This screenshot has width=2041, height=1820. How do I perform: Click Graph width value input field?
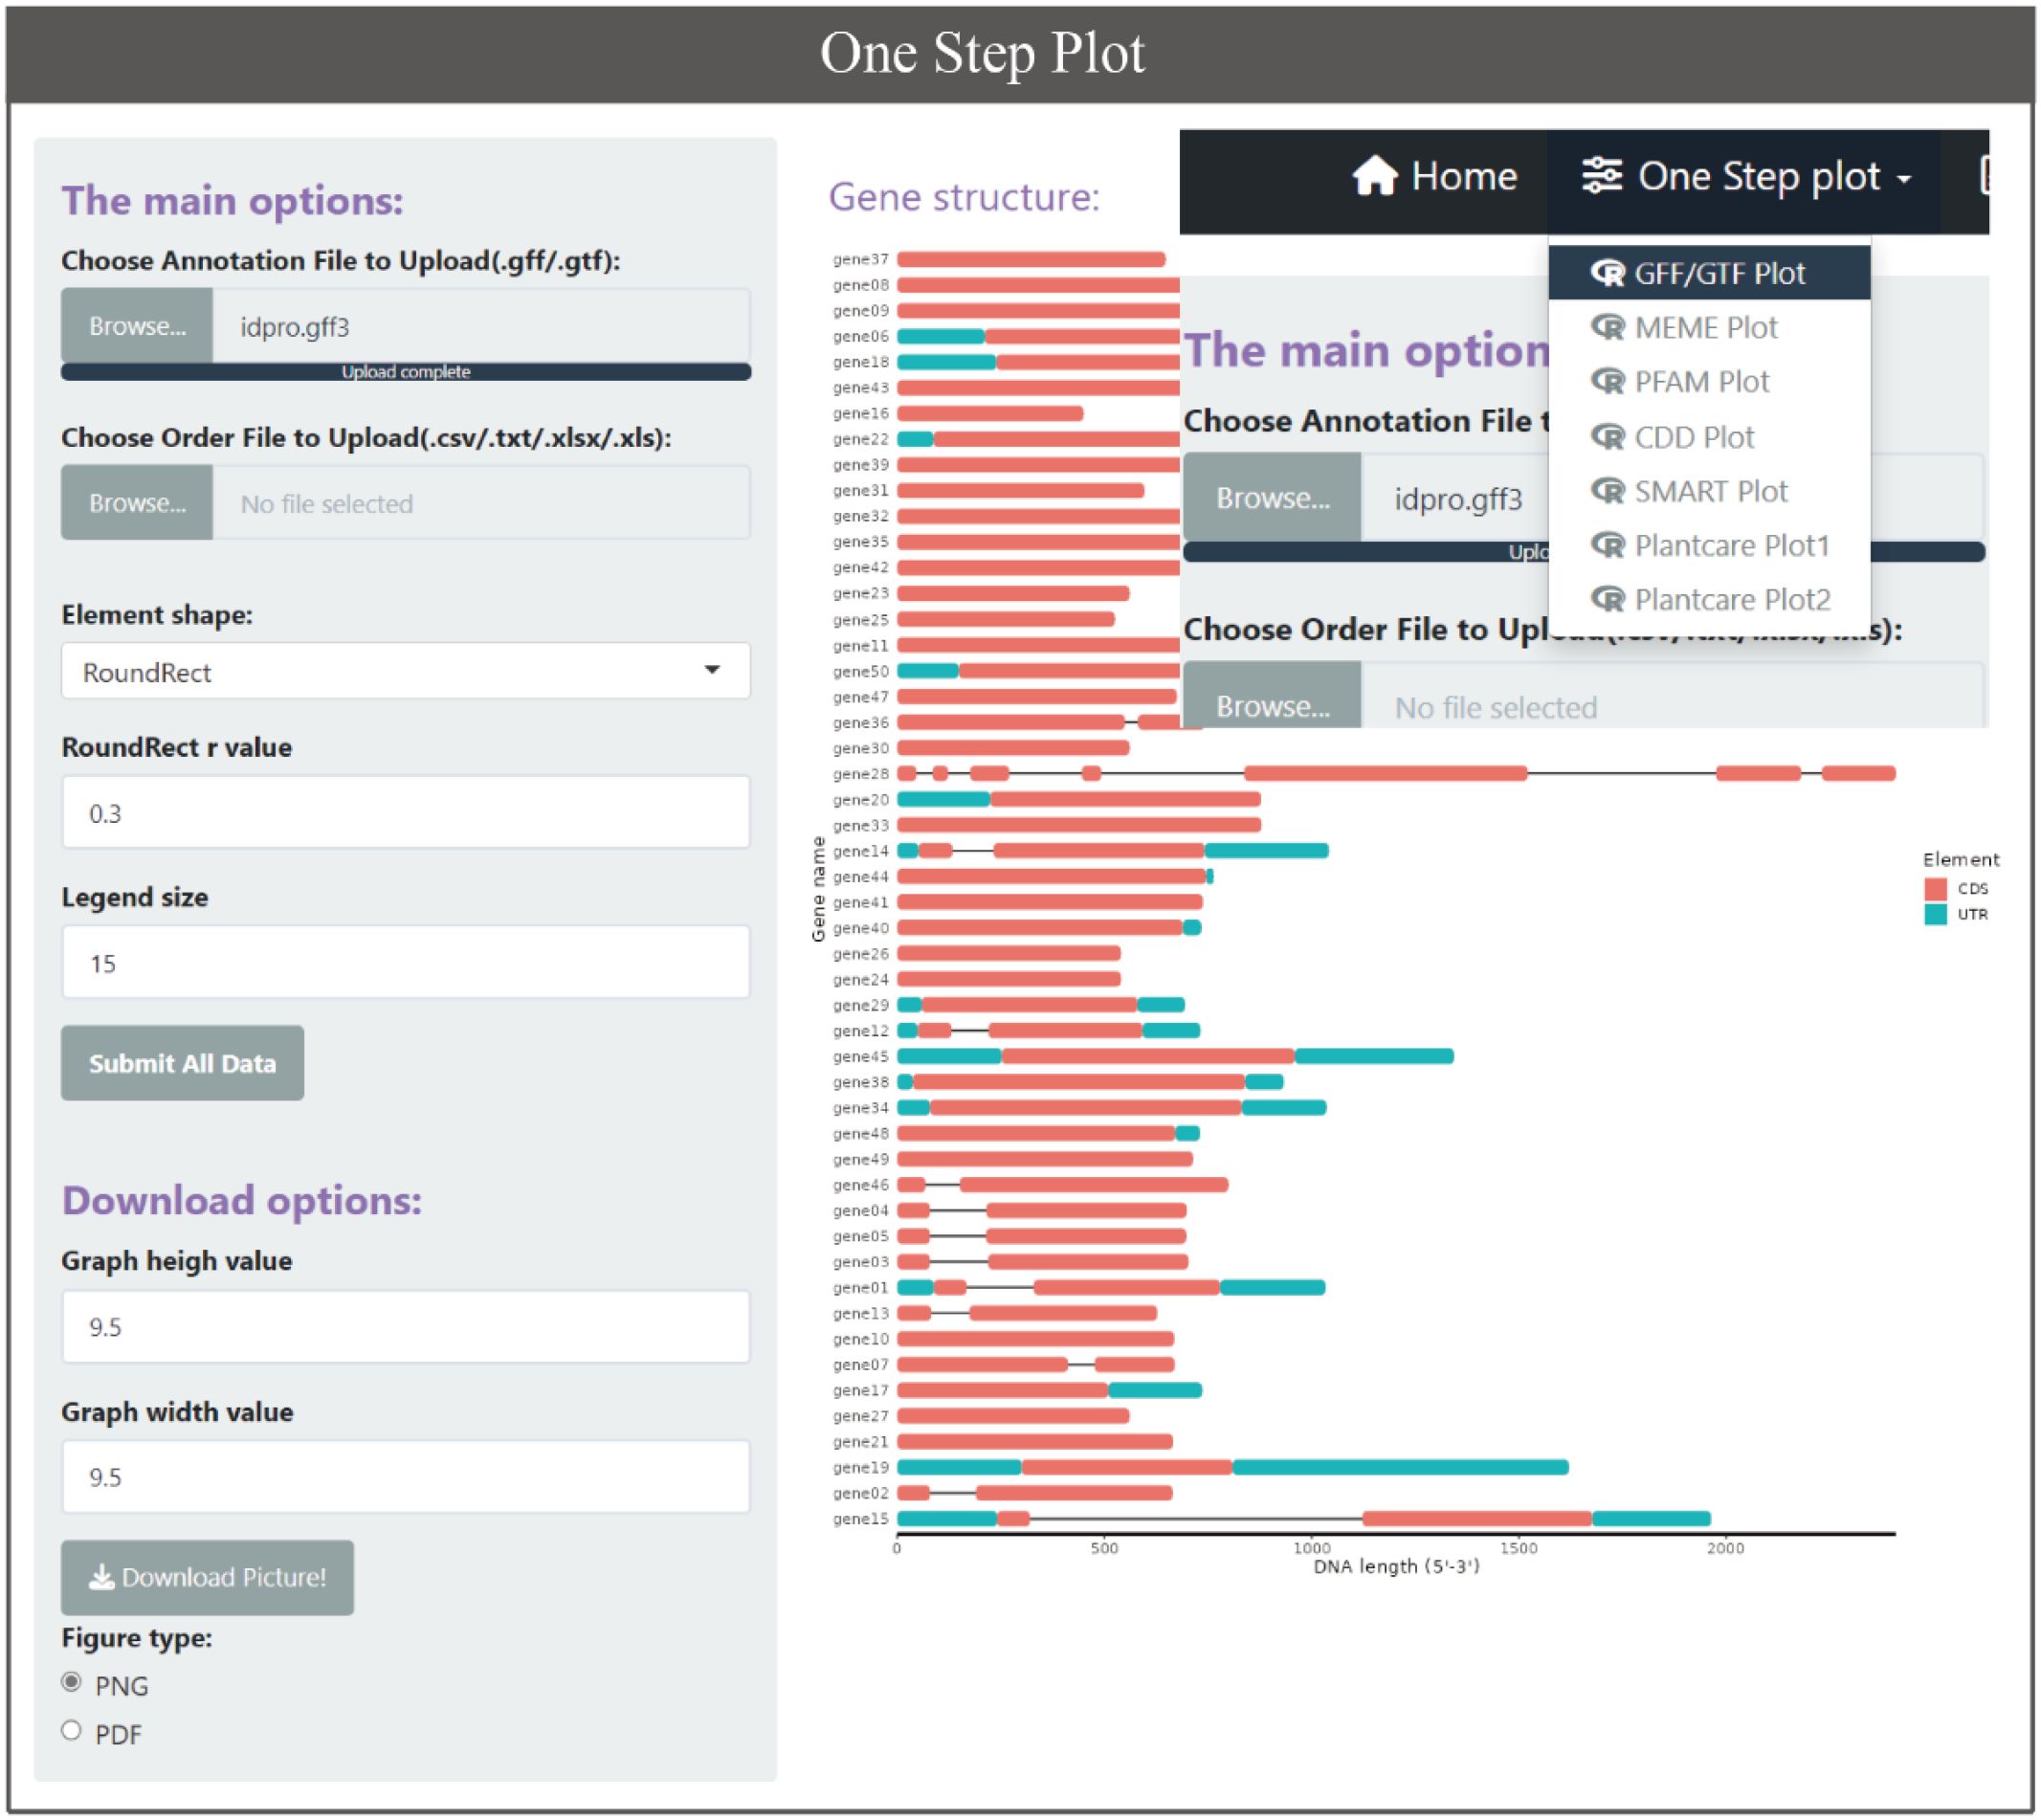coord(405,1476)
